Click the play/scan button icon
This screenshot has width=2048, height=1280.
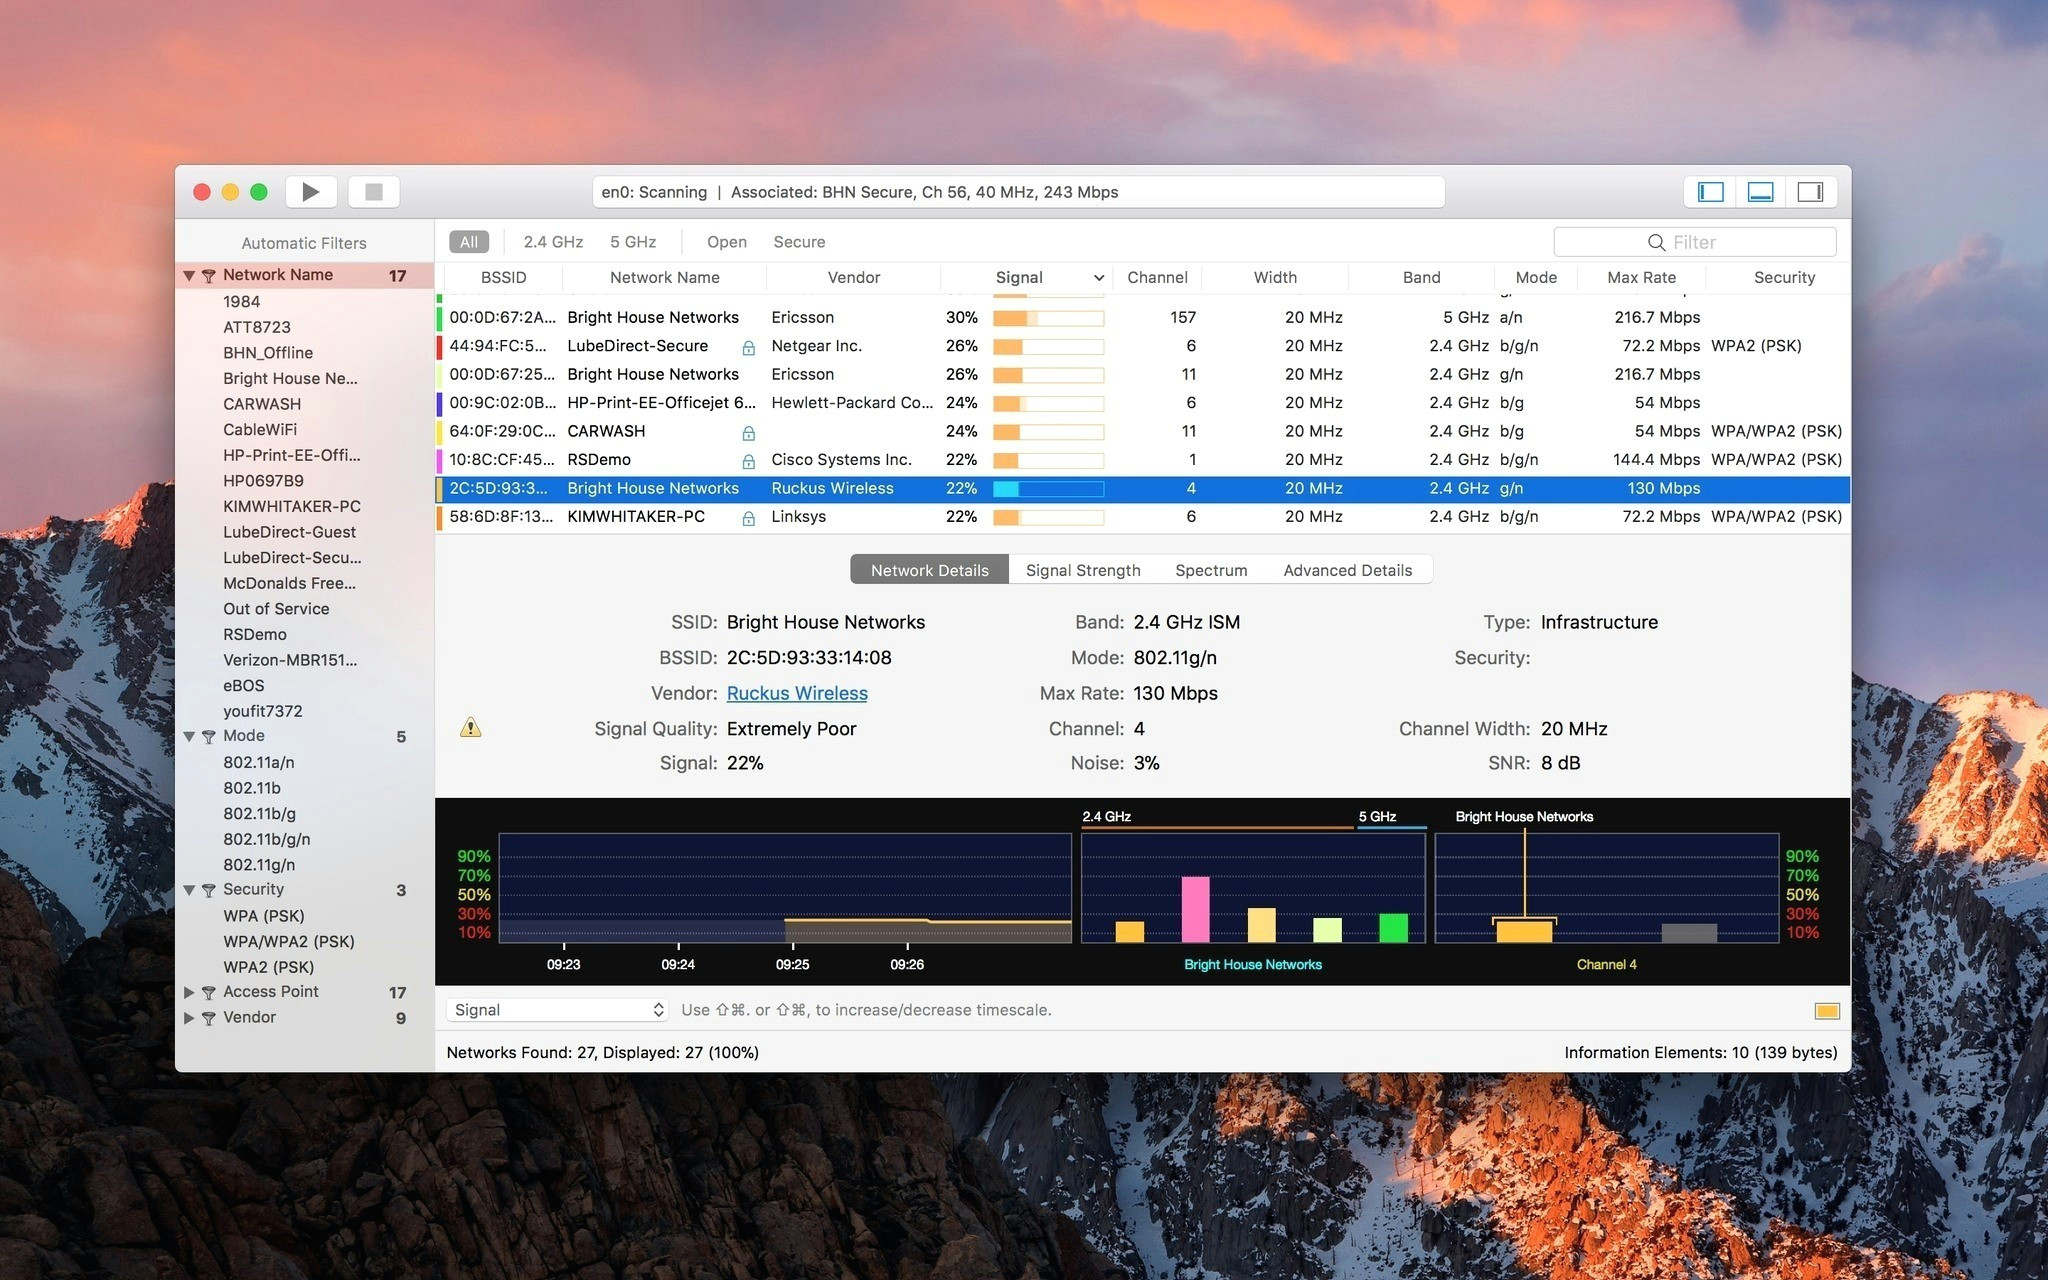tap(314, 192)
